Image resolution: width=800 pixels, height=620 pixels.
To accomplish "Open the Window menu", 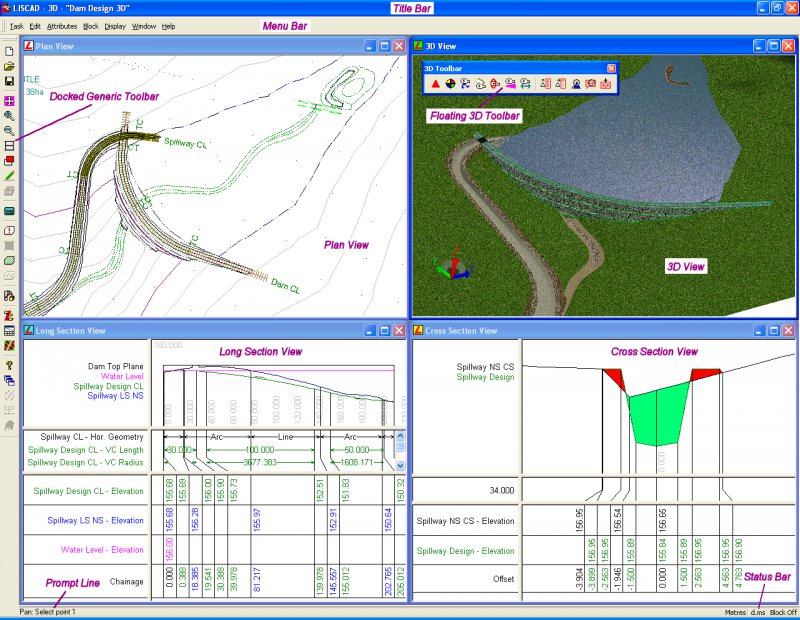I will (144, 26).
